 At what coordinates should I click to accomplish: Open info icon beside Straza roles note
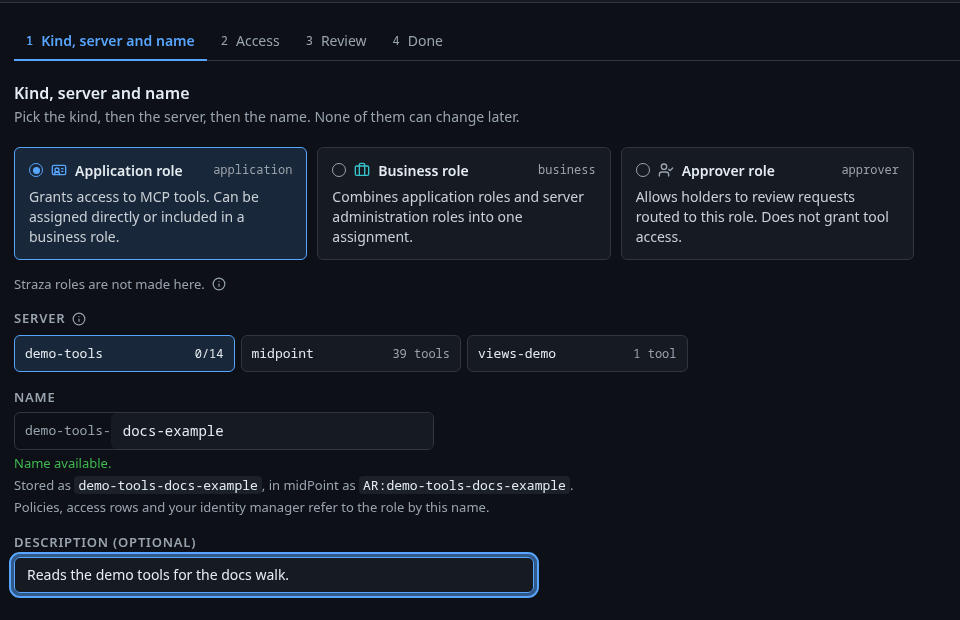click(219, 284)
